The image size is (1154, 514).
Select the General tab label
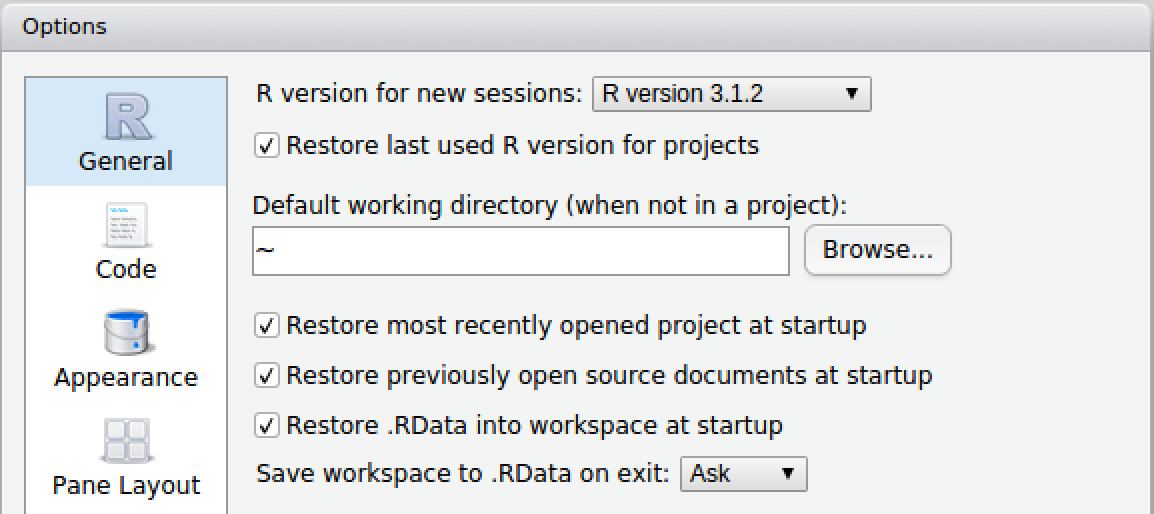(x=126, y=161)
